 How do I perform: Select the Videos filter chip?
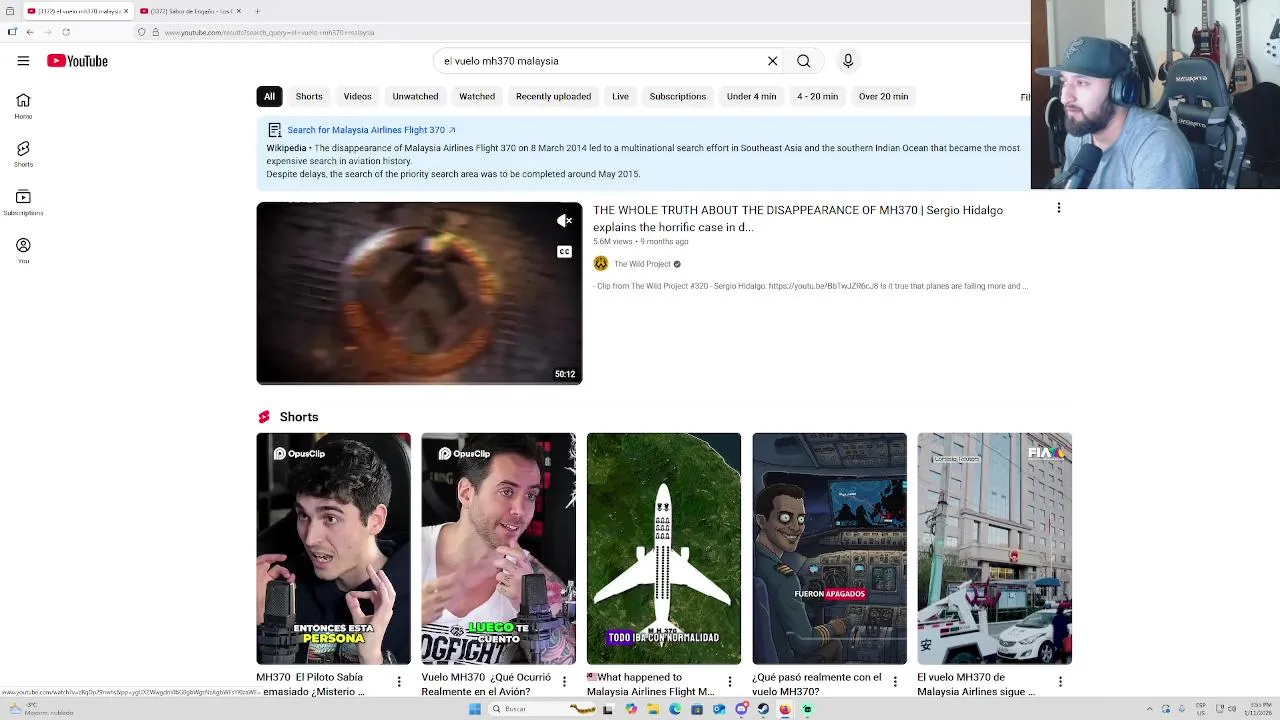357,96
